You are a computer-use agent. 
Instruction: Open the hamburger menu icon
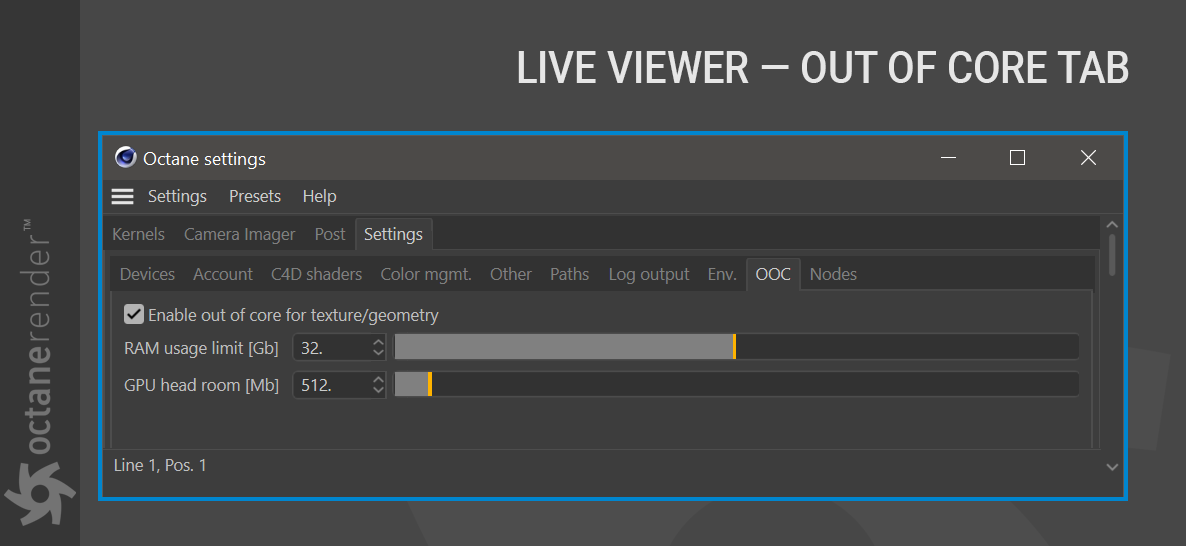(123, 197)
